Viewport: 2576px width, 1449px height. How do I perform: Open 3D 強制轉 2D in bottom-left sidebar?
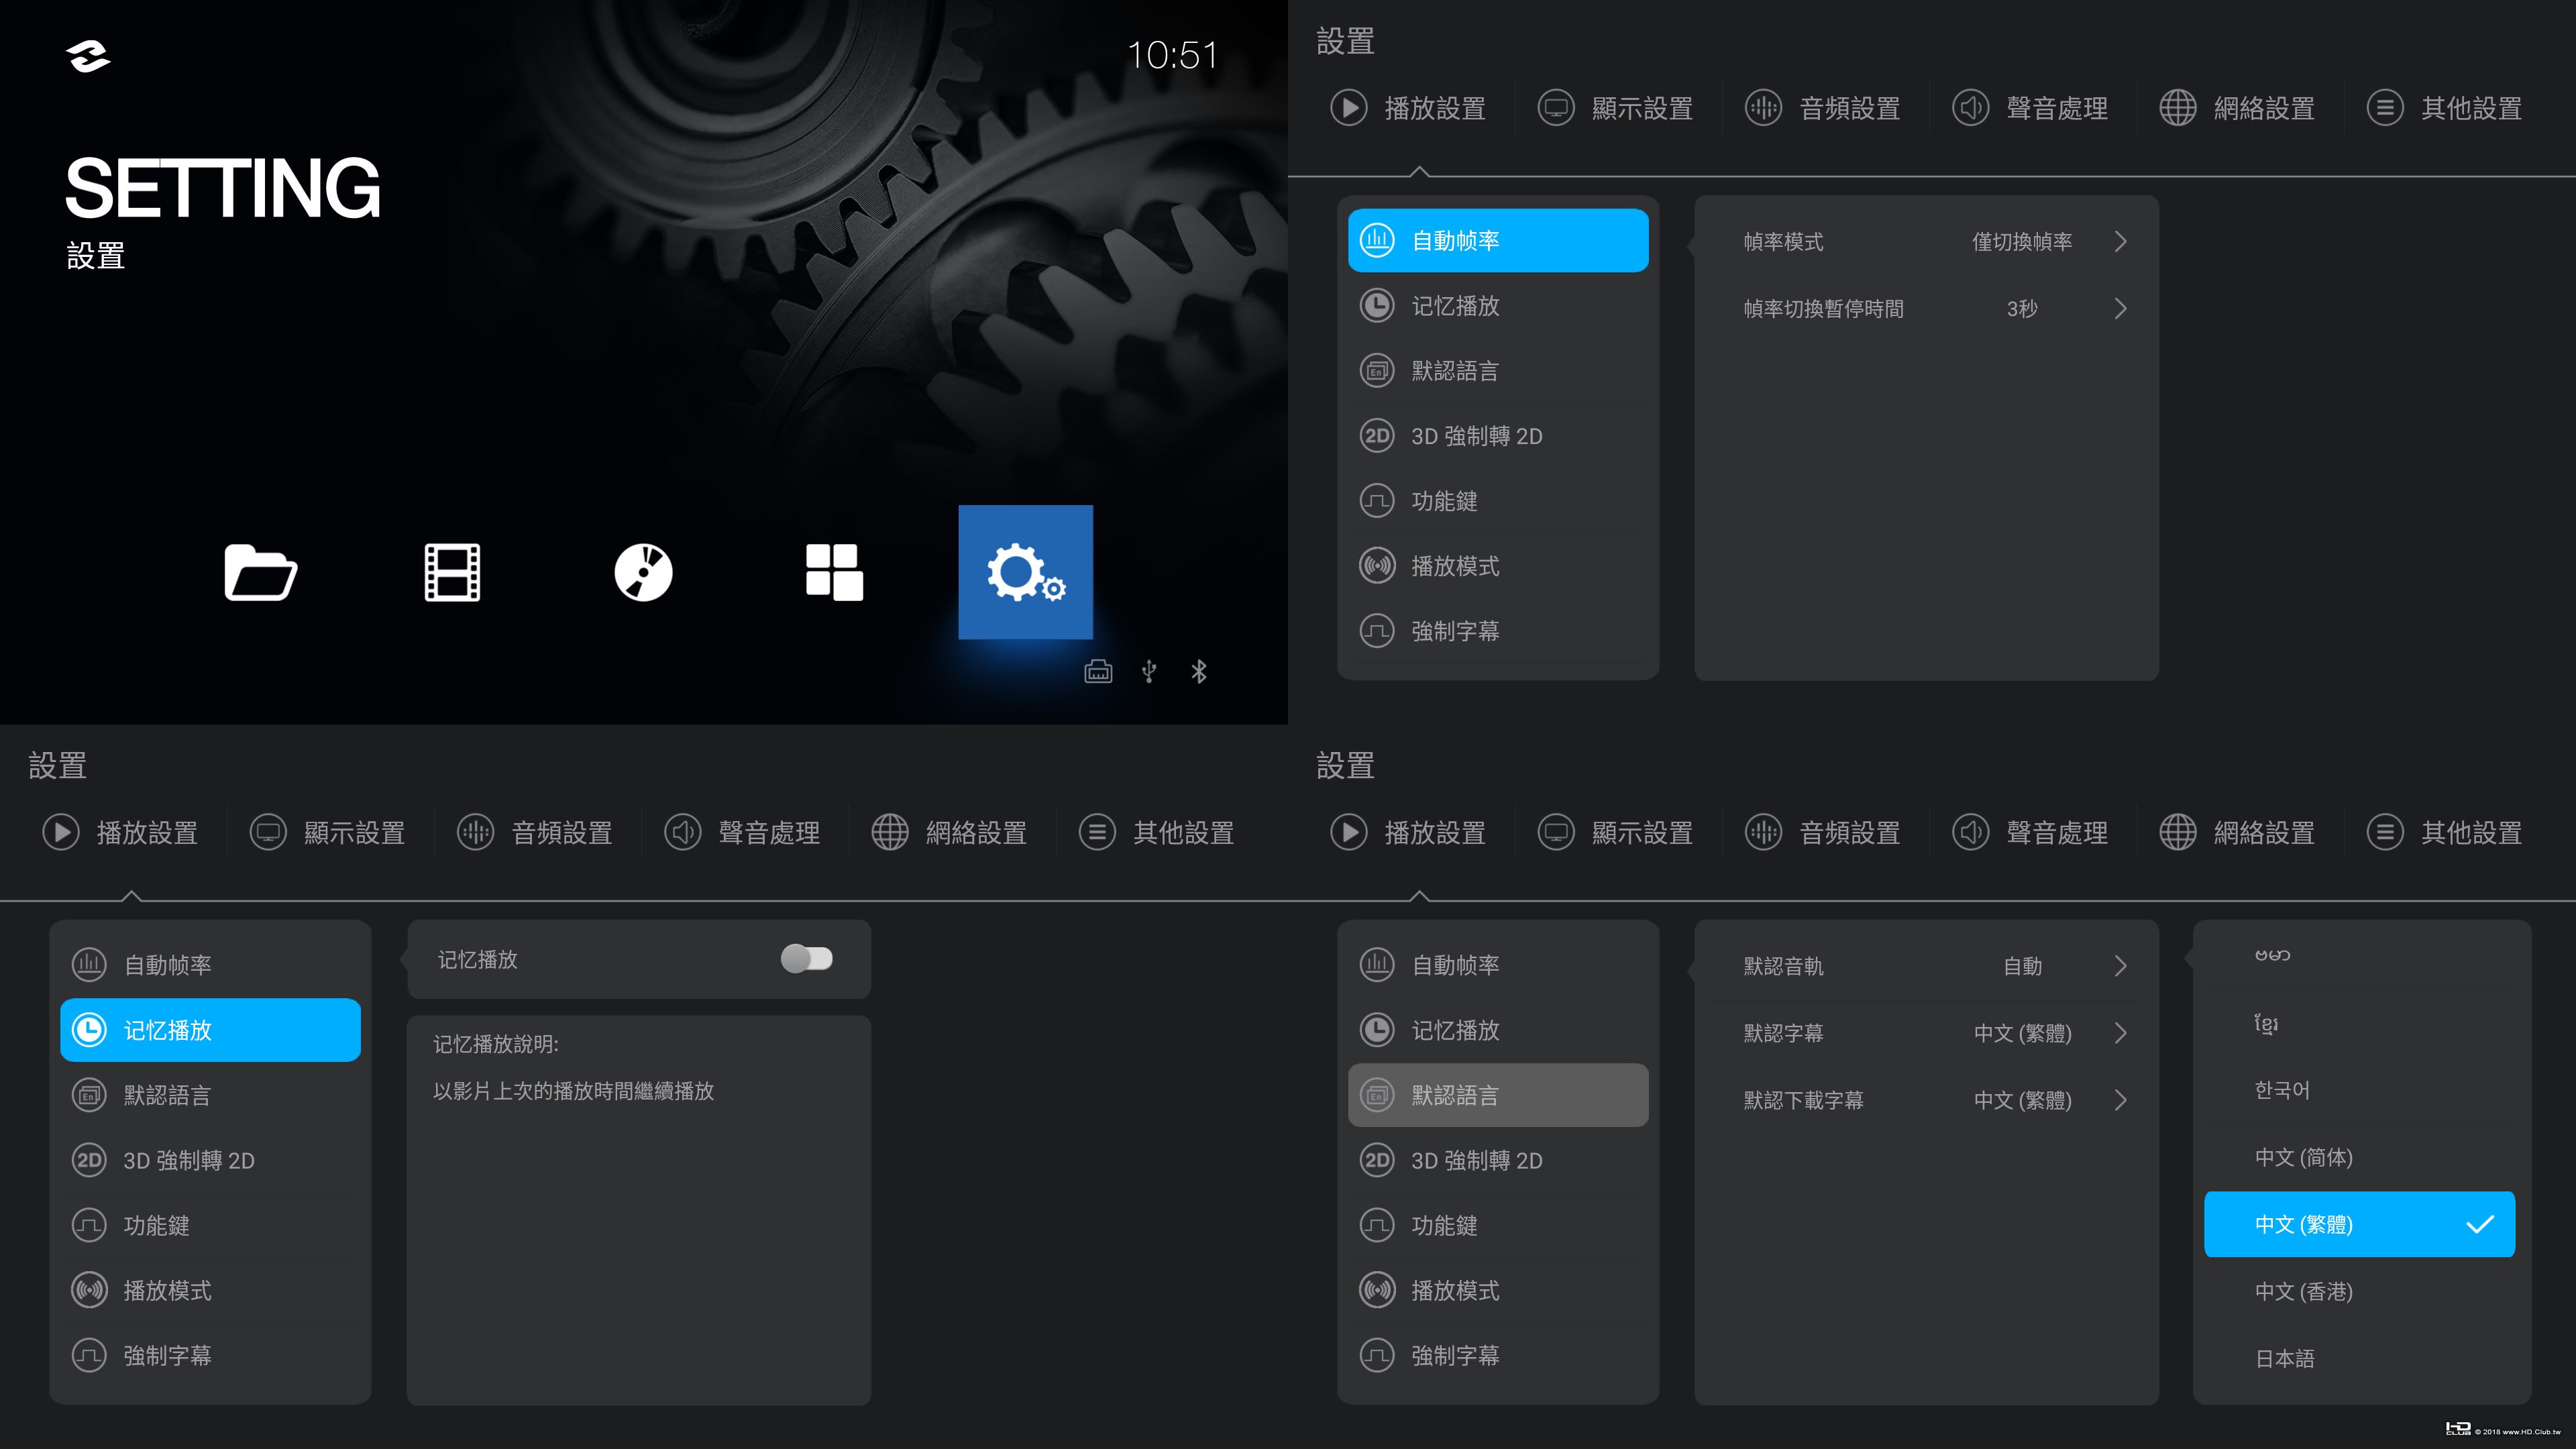tap(189, 1160)
